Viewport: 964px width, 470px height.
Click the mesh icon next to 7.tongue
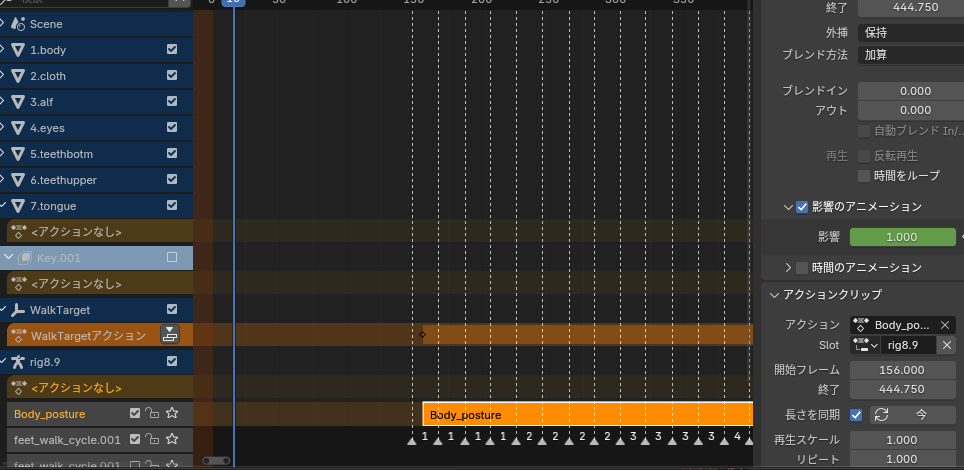pos(18,205)
